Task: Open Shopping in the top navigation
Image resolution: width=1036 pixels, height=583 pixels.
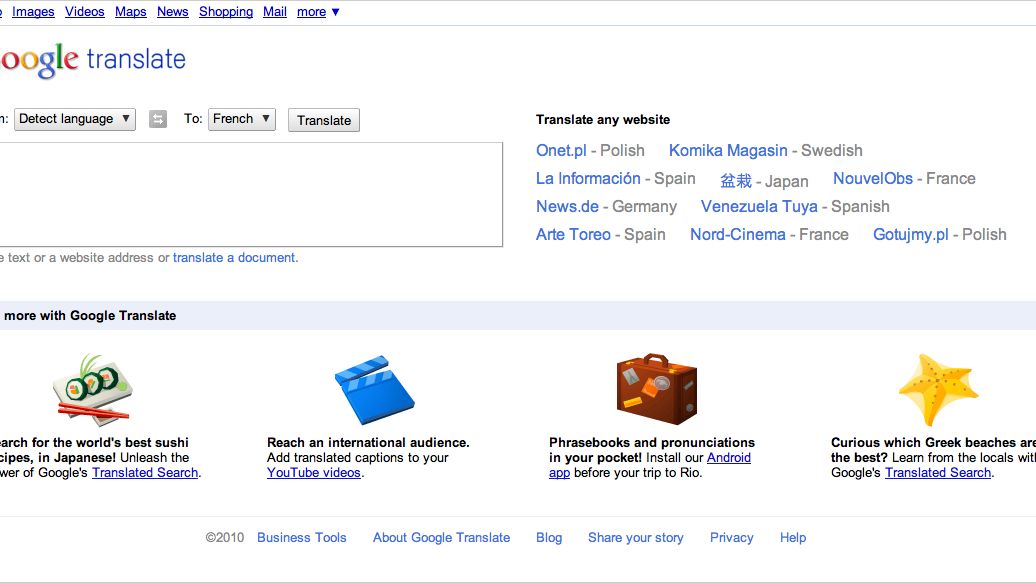Action: pyautogui.click(x=226, y=12)
